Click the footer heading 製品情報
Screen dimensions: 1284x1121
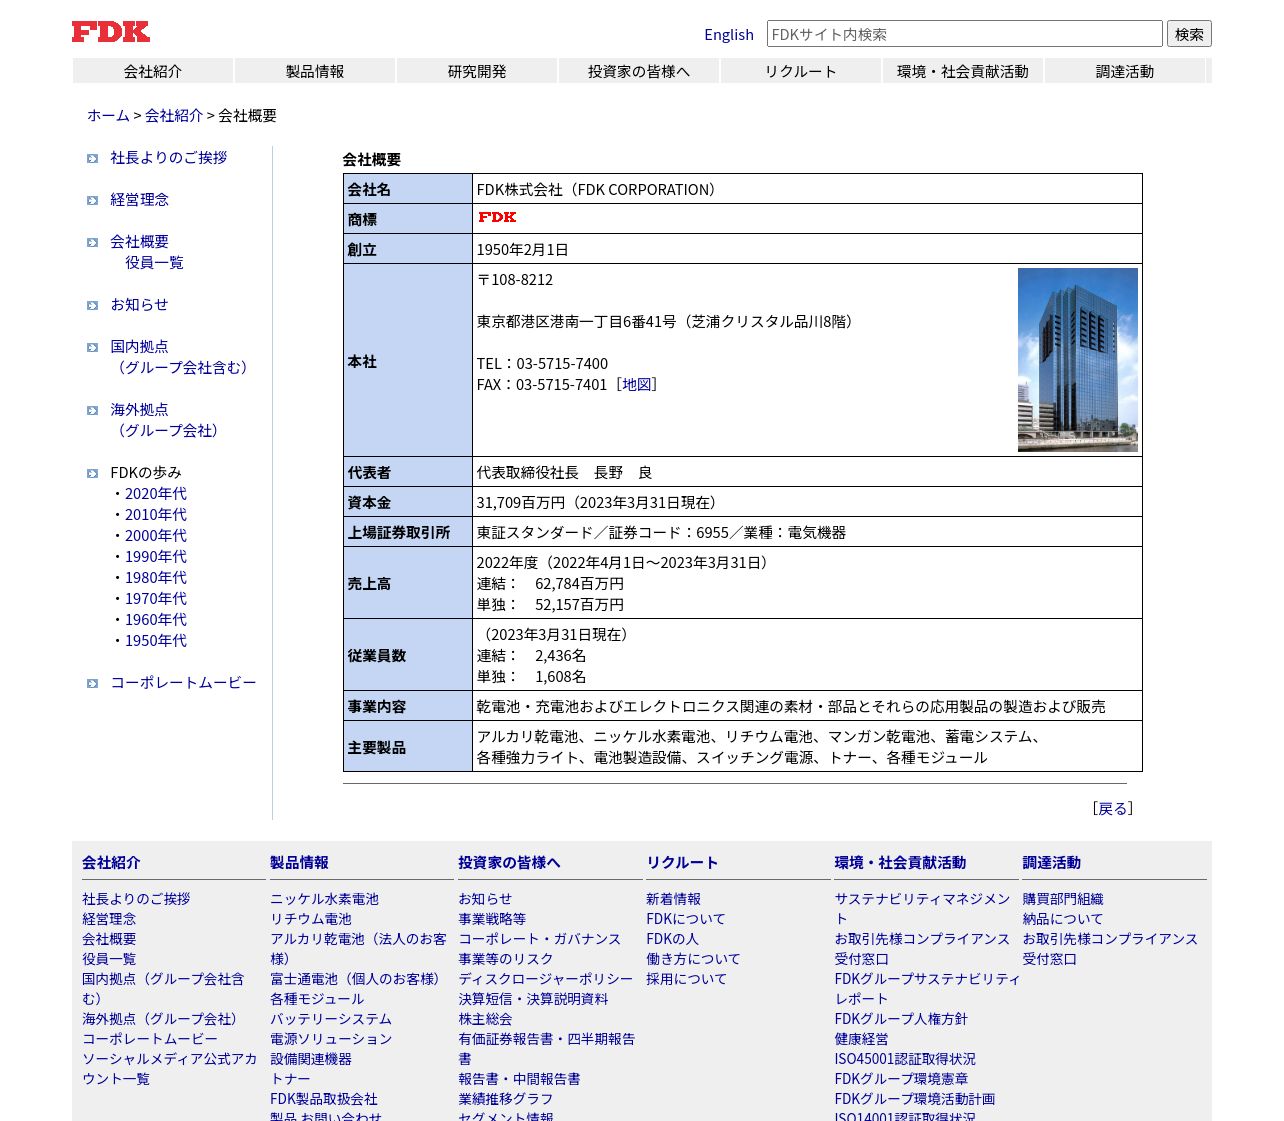[299, 863]
